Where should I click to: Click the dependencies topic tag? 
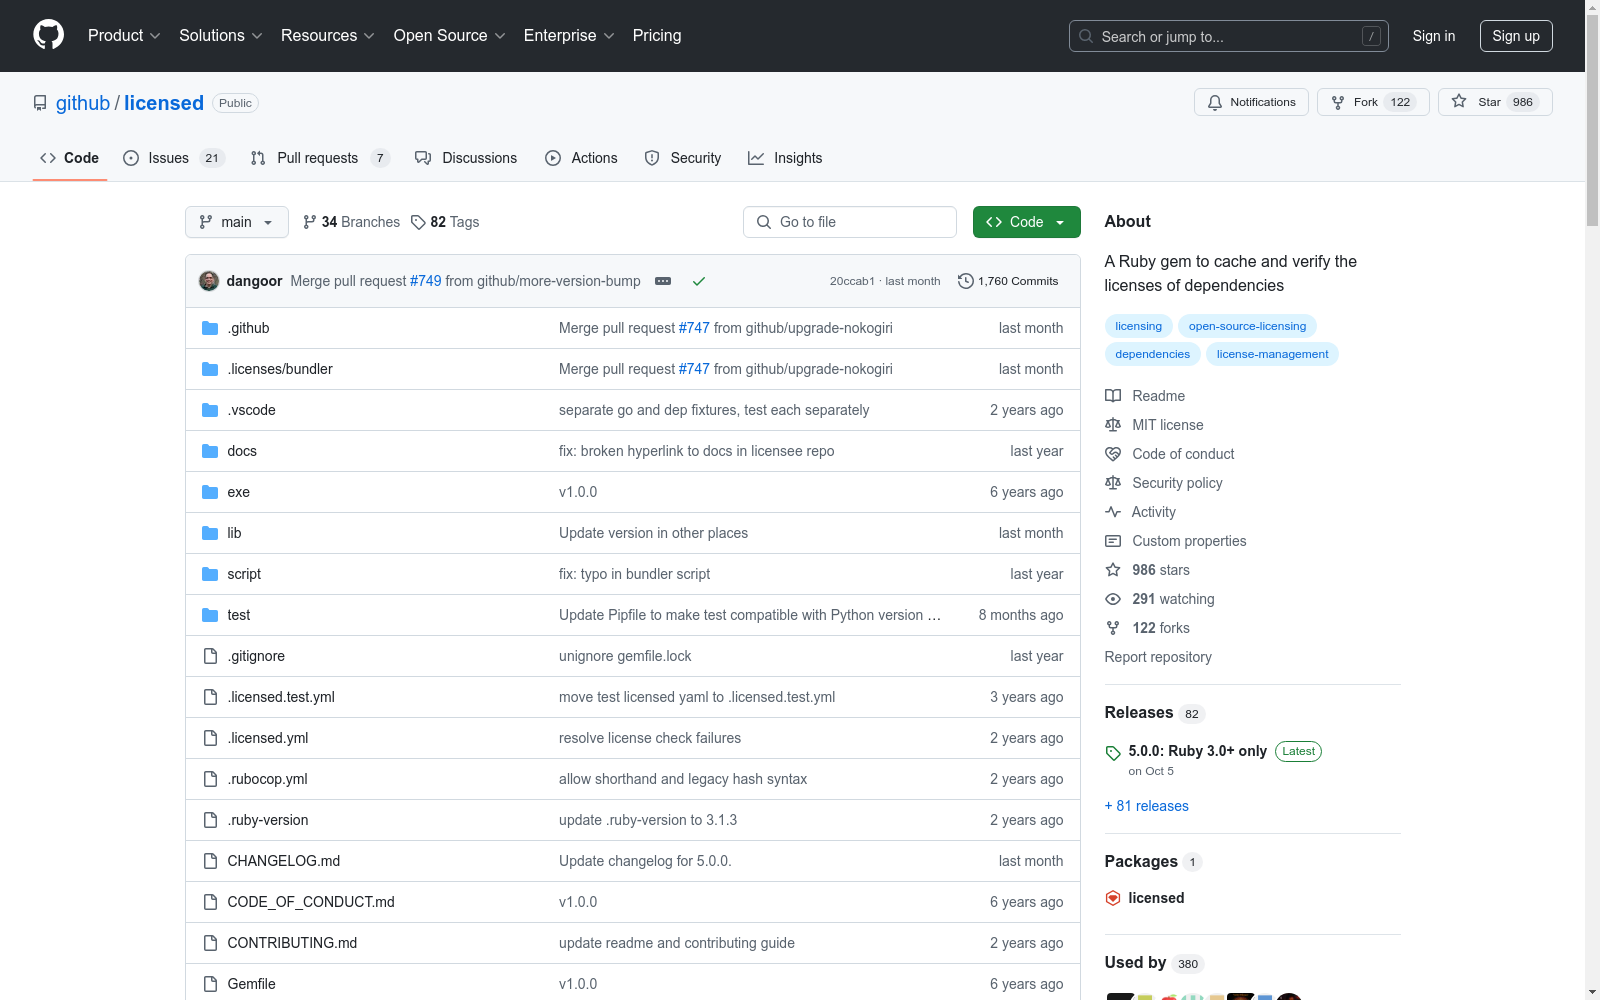1152,354
